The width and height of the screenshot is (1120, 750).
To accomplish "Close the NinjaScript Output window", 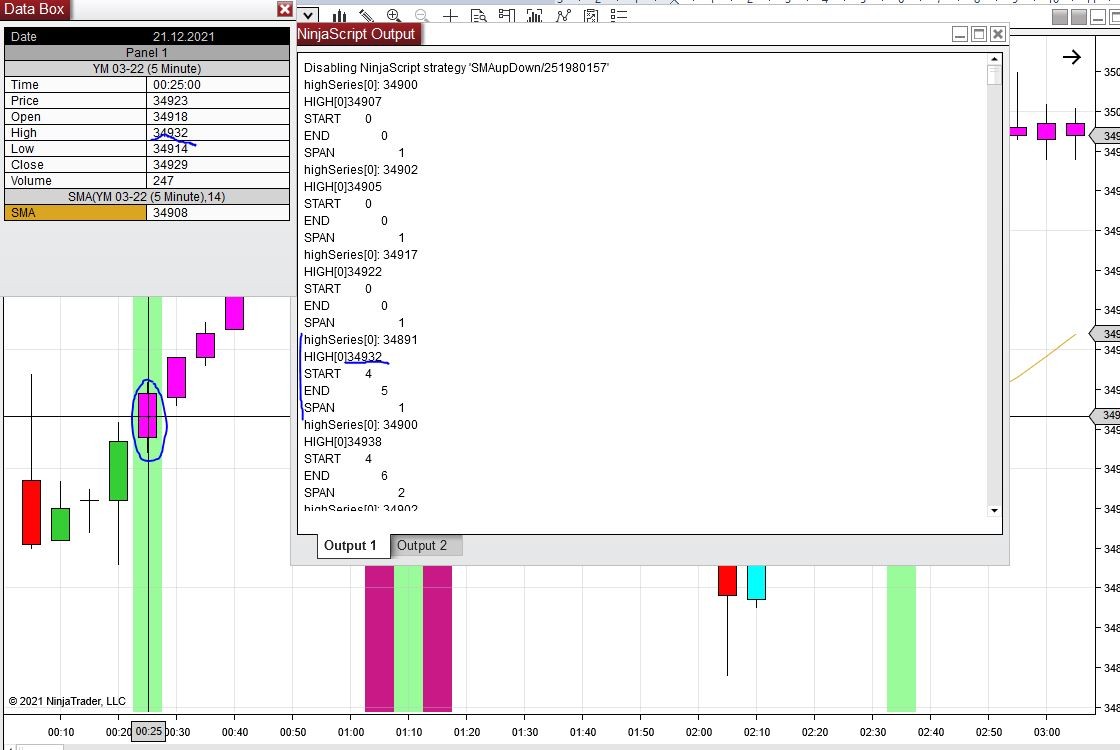I will [998, 34].
